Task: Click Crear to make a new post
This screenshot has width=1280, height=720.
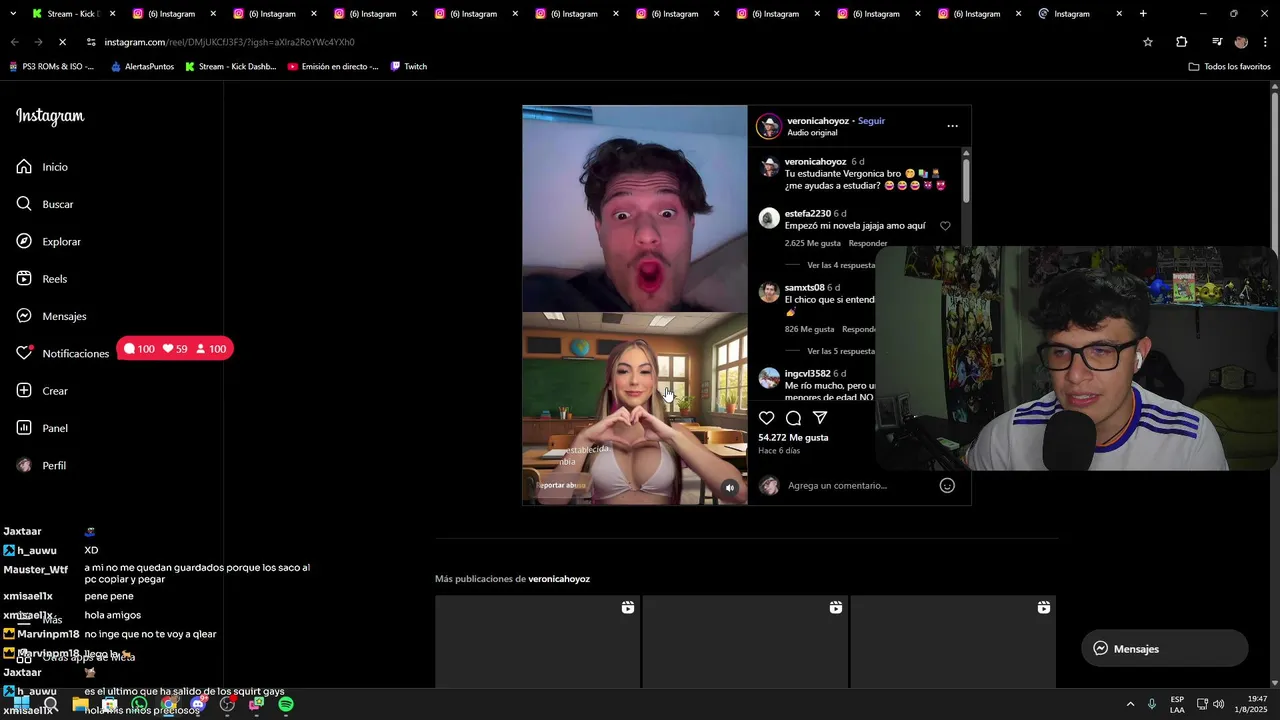Action: pyautogui.click(x=42, y=391)
